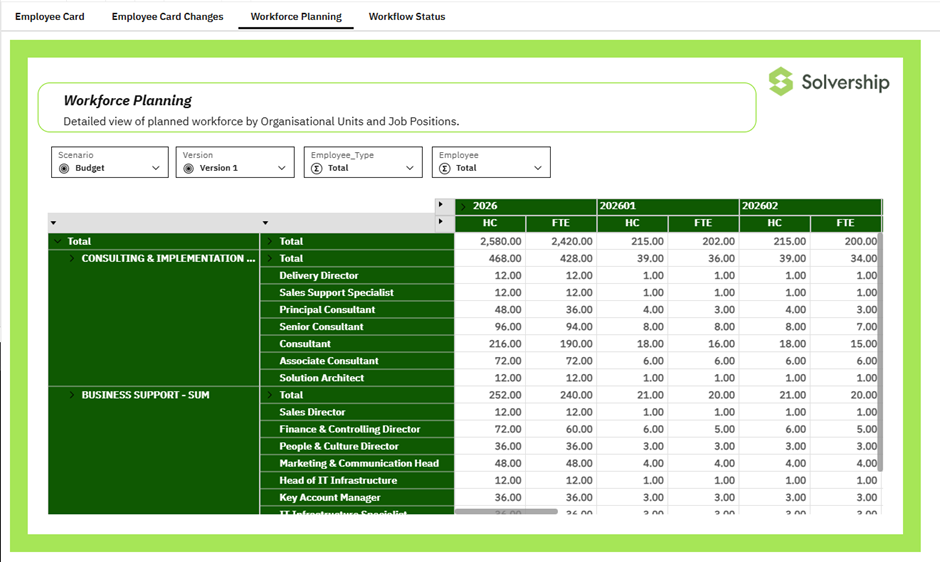Screen dimensions: 940x562
Task: Click the 468.00 Consulting HC cell
Action: (490, 259)
